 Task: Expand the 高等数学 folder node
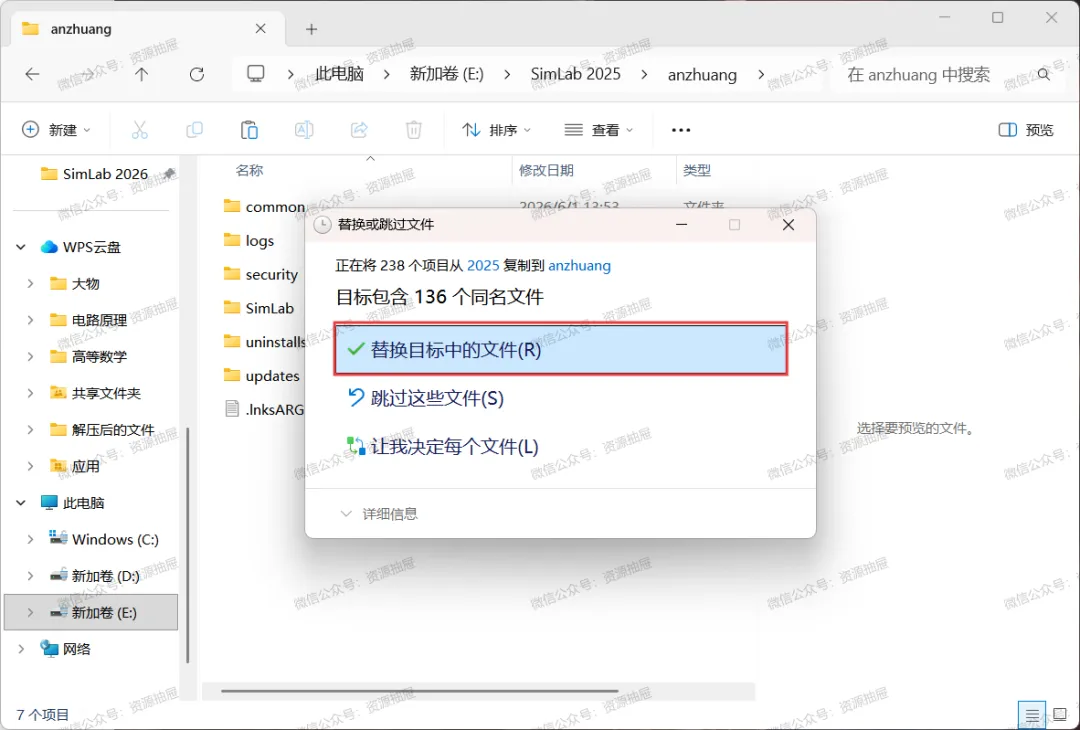[x=30, y=357]
